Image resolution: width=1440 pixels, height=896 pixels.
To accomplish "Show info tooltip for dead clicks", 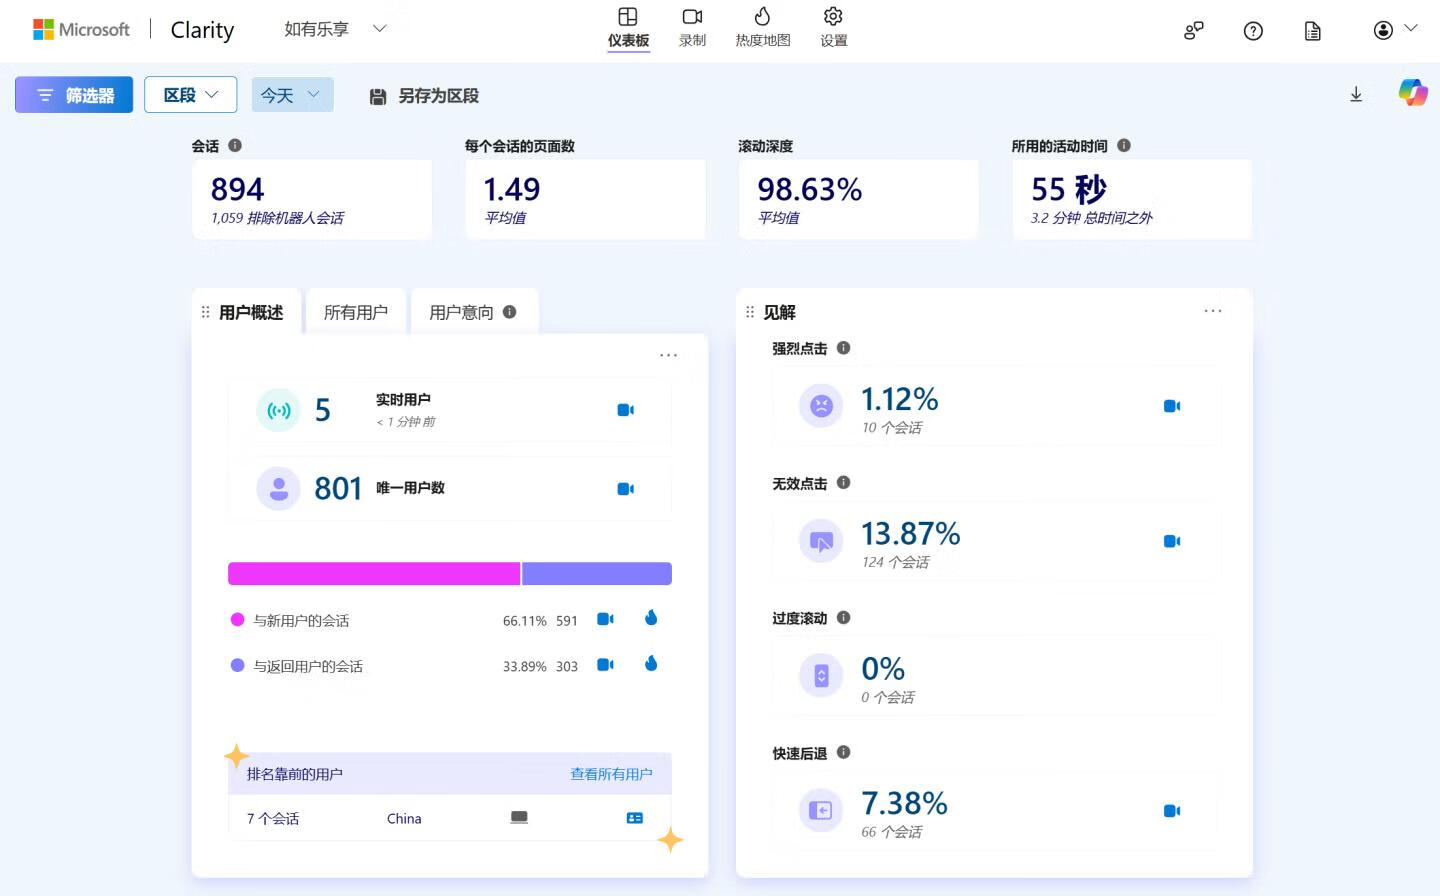I will (x=843, y=483).
